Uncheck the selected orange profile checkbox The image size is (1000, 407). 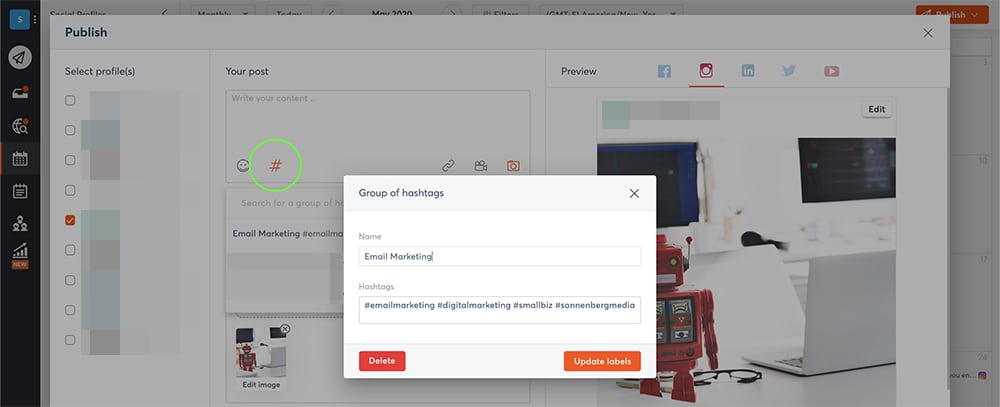pyautogui.click(x=70, y=220)
